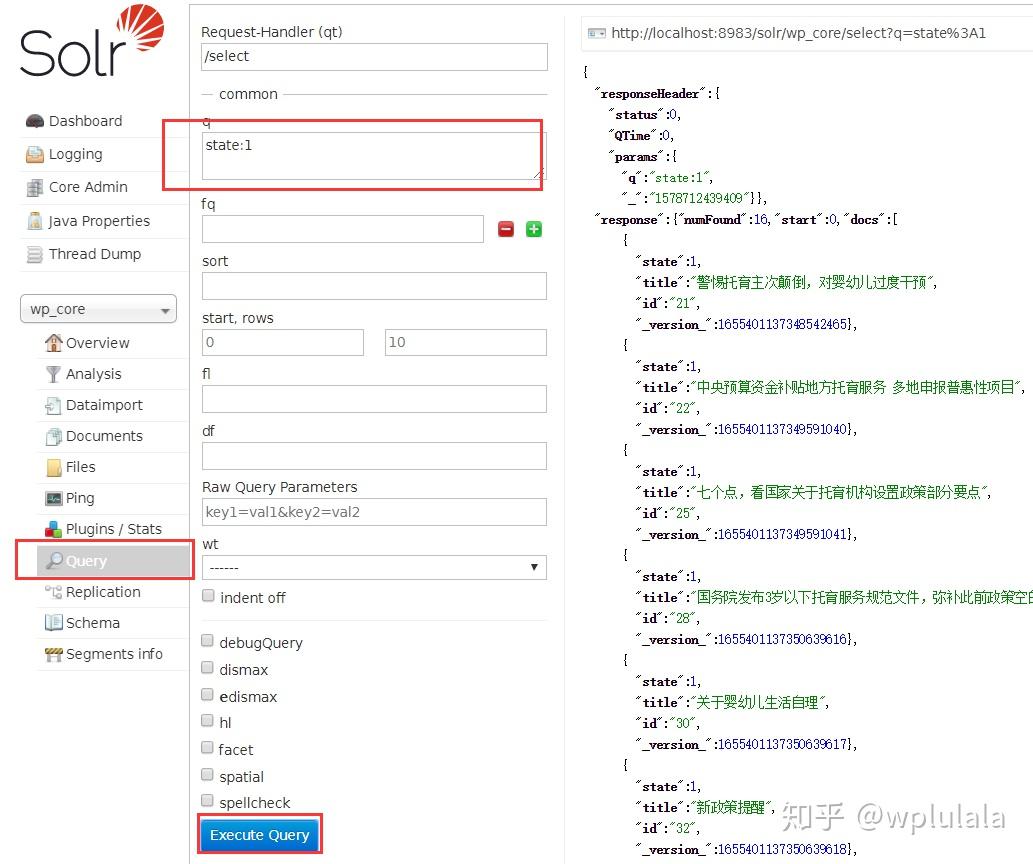Open the Logging menu item
The height and width of the screenshot is (864, 1033).
point(76,154)
